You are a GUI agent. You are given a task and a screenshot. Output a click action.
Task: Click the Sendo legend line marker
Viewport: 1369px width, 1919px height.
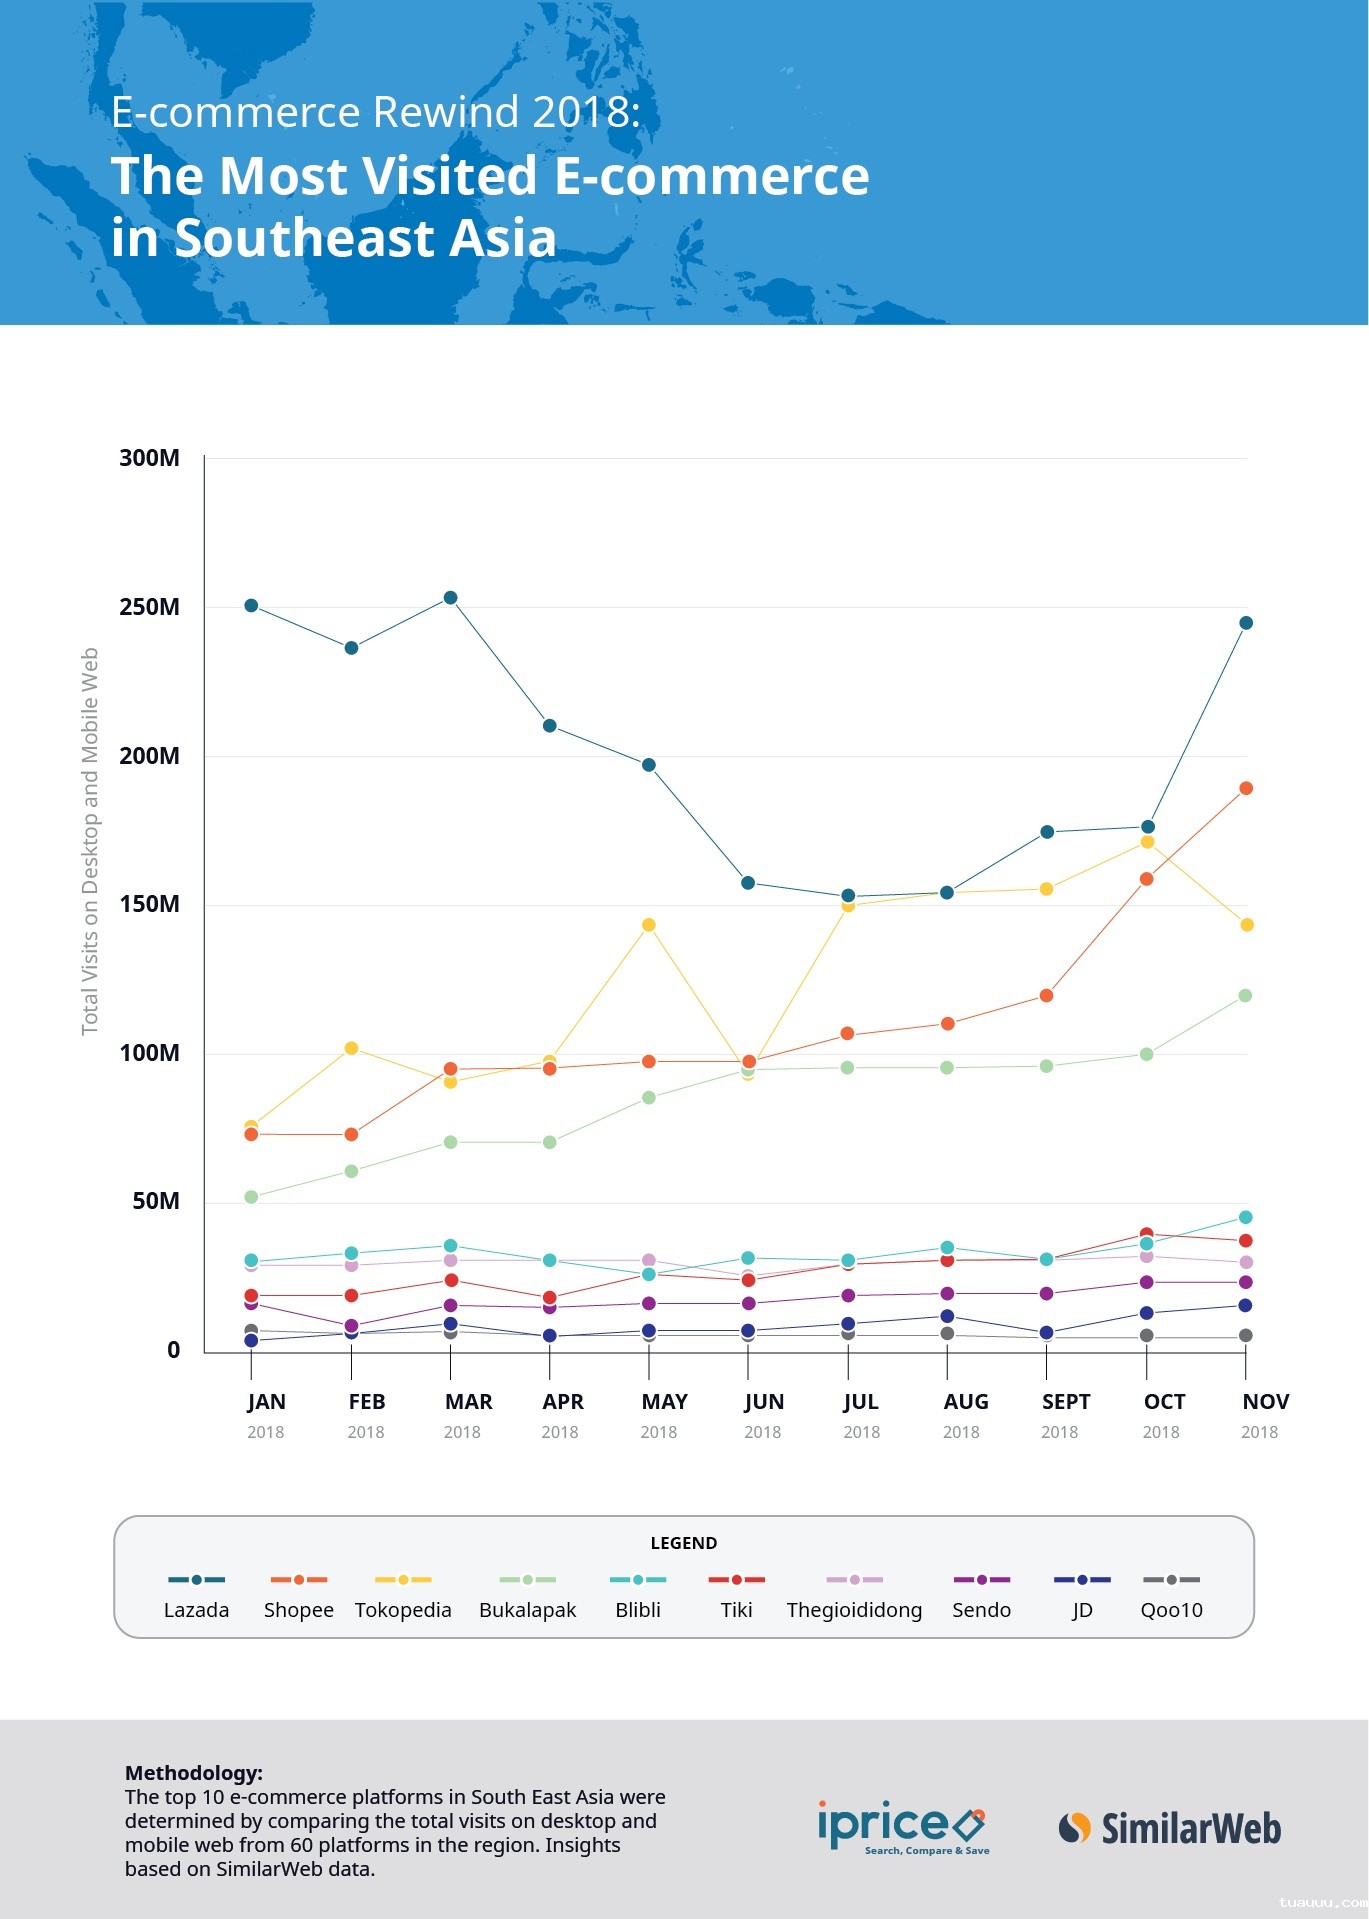coord(981,1580)
